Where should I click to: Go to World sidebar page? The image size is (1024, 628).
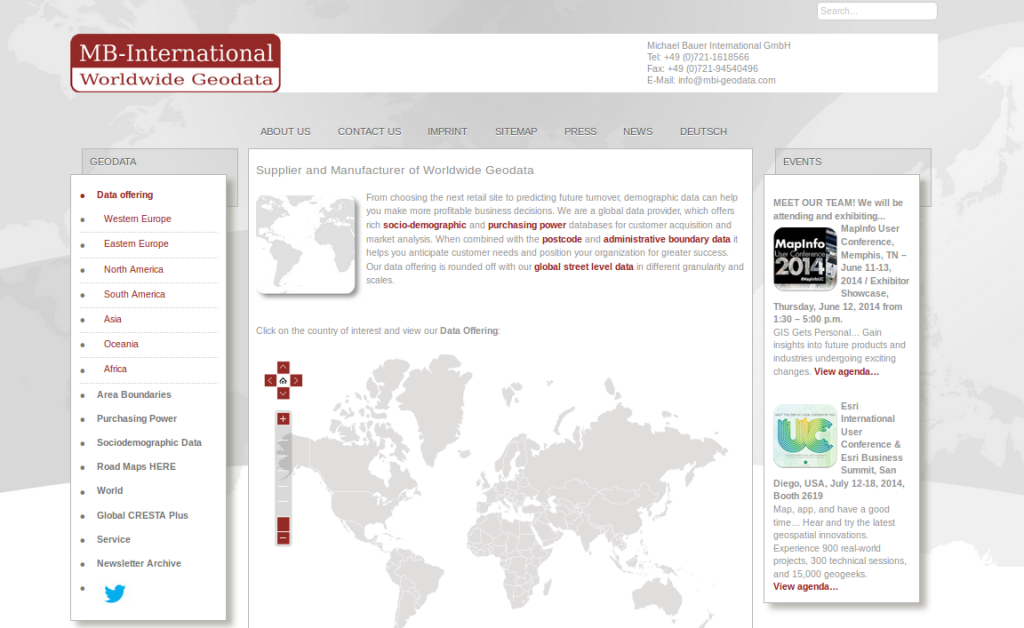110,490
